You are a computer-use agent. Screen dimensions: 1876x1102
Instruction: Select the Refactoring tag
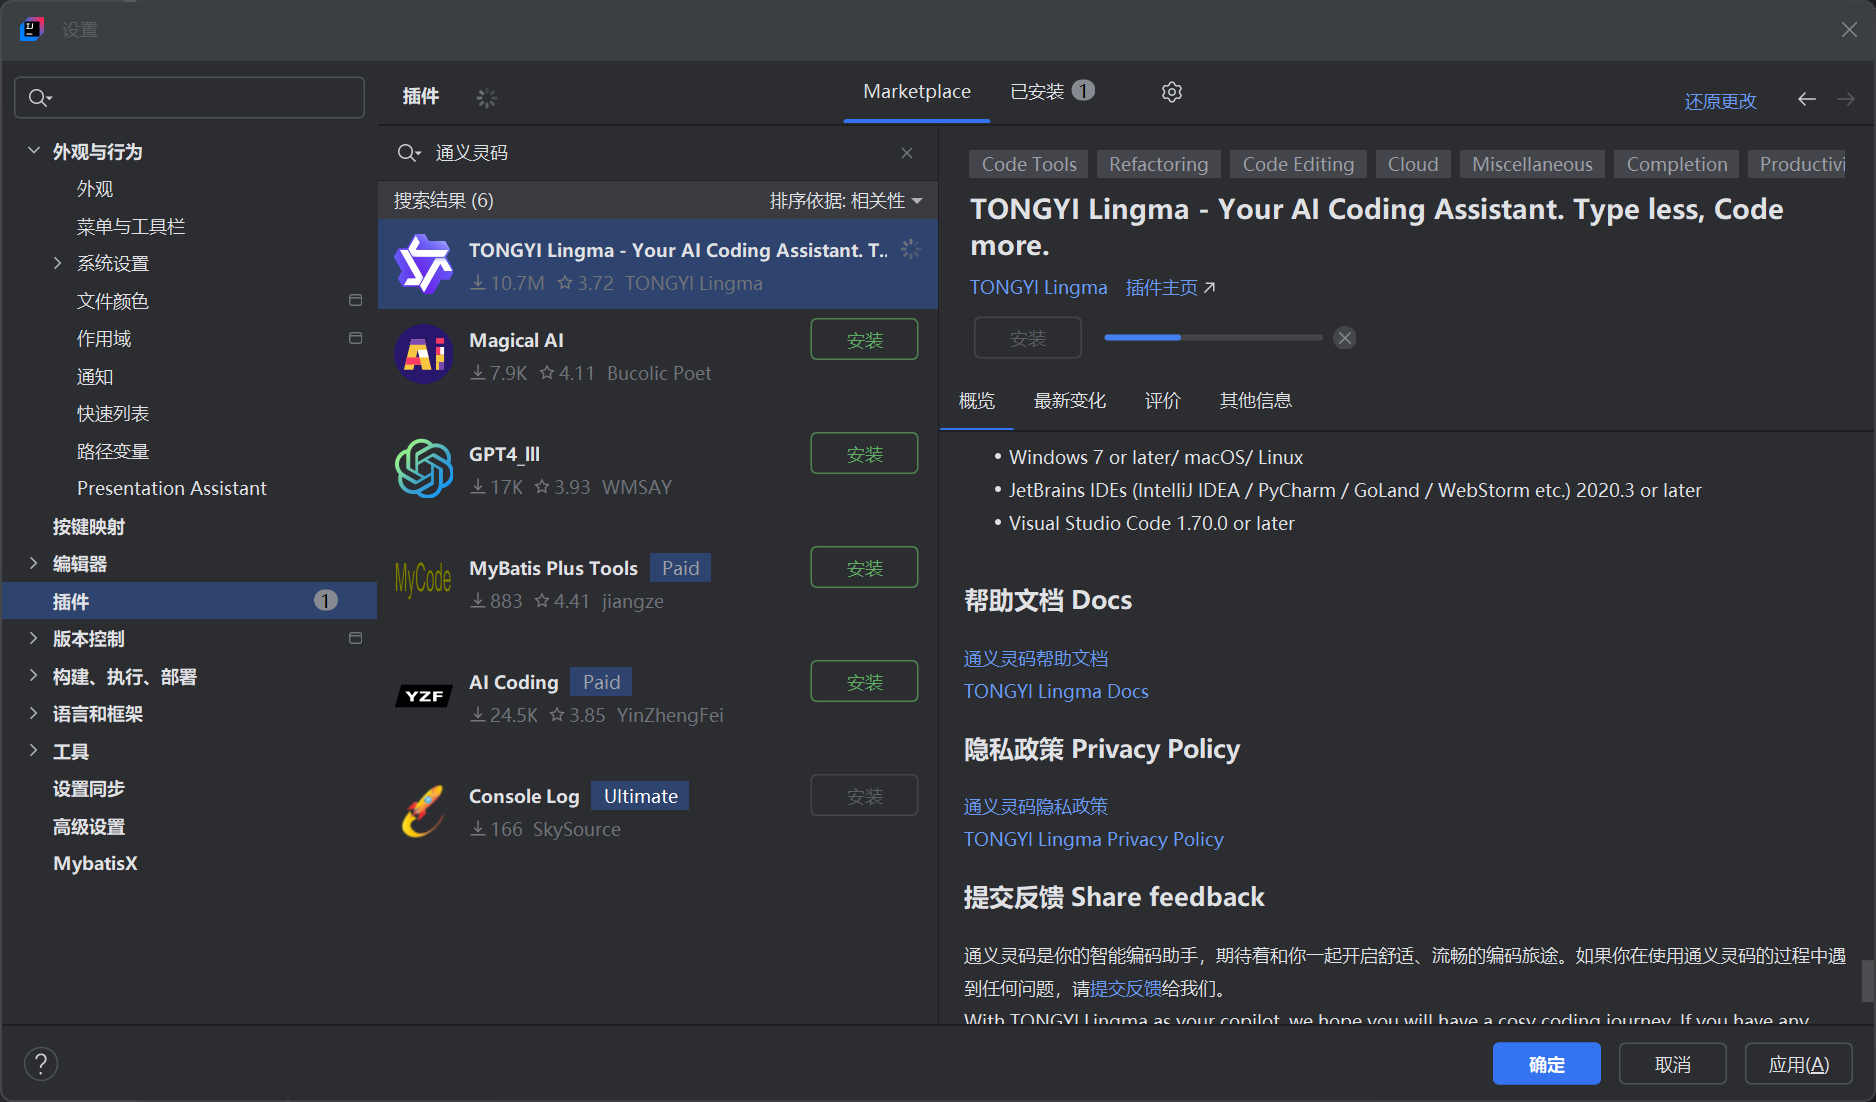pyautogui.click(x=1158, y=164)
